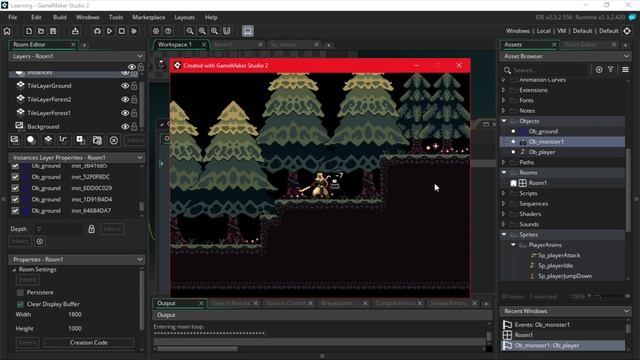Screen dimensions: 640x360
Task: Toggle the magnet snap toolbar icon
Action: tap(227, 31)
